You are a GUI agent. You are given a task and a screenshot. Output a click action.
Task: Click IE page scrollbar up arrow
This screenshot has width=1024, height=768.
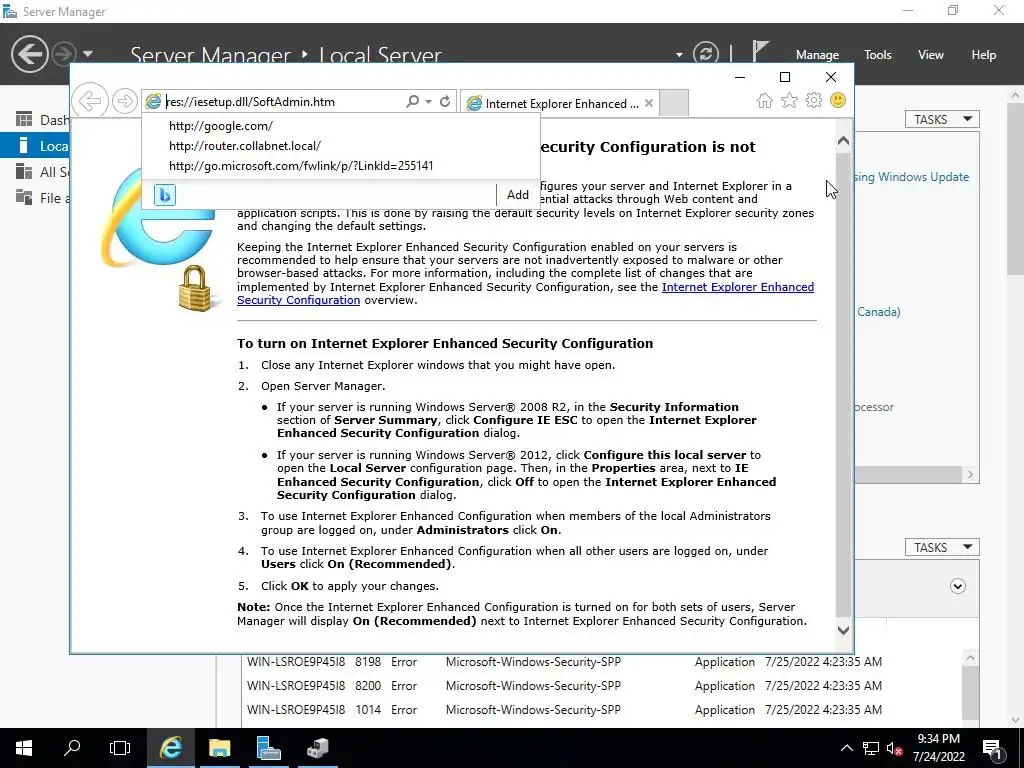pyautogui.click(x=843, y=141)
